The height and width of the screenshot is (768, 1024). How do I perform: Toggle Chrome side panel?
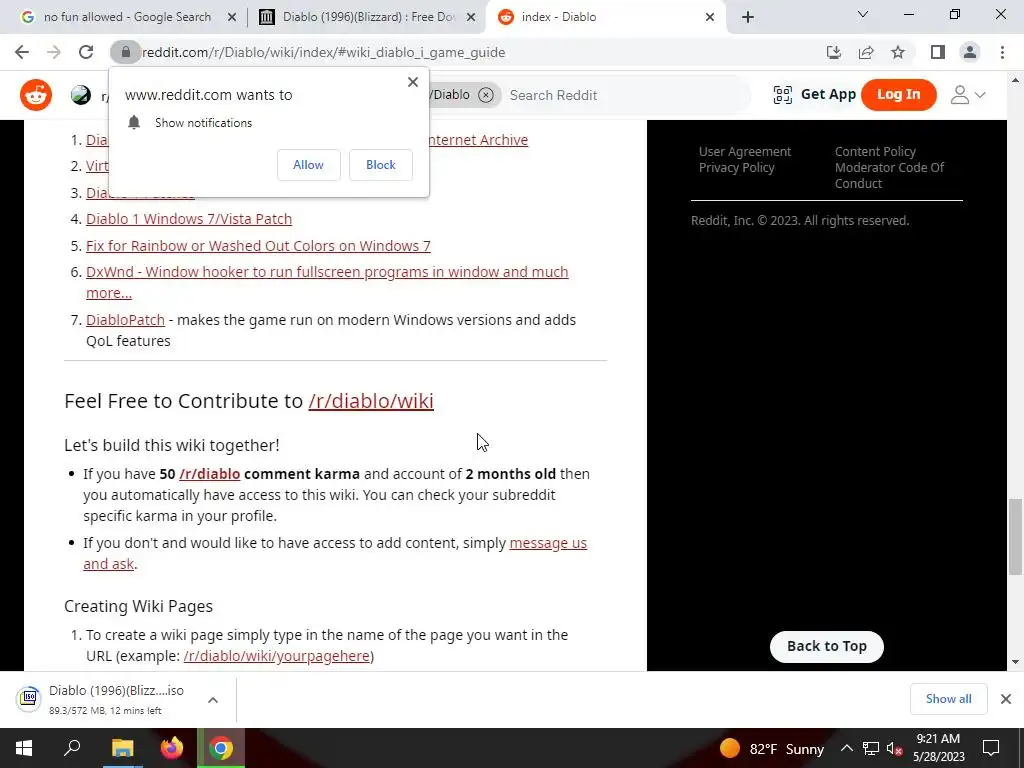(x=938, y=52)
